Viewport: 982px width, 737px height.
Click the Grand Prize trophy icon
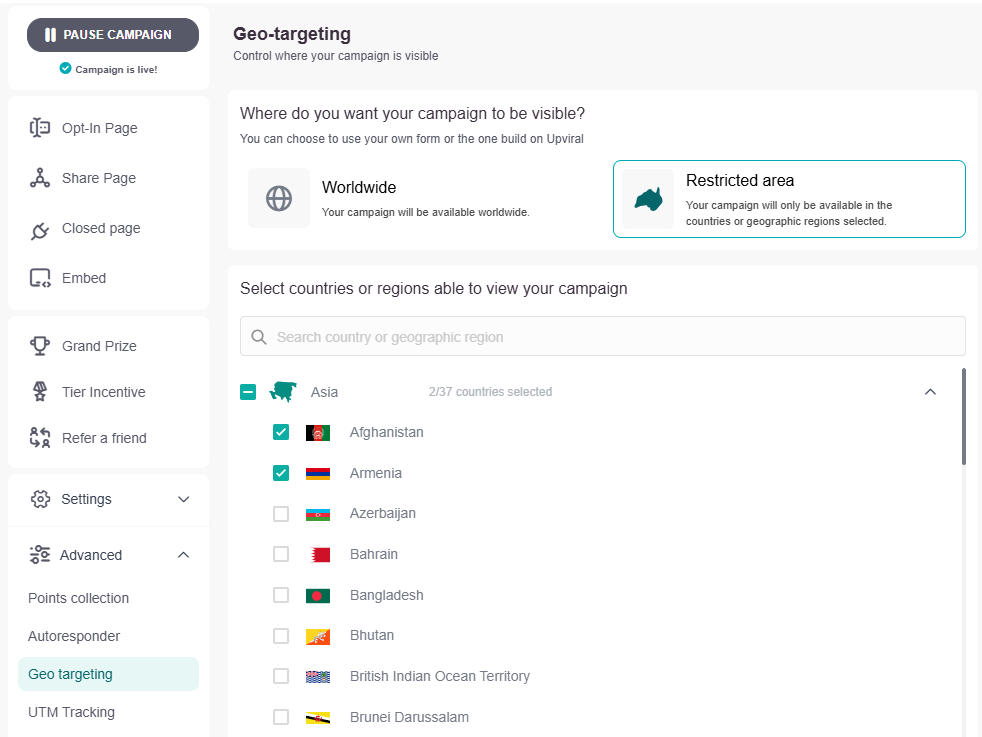point(40,346)
